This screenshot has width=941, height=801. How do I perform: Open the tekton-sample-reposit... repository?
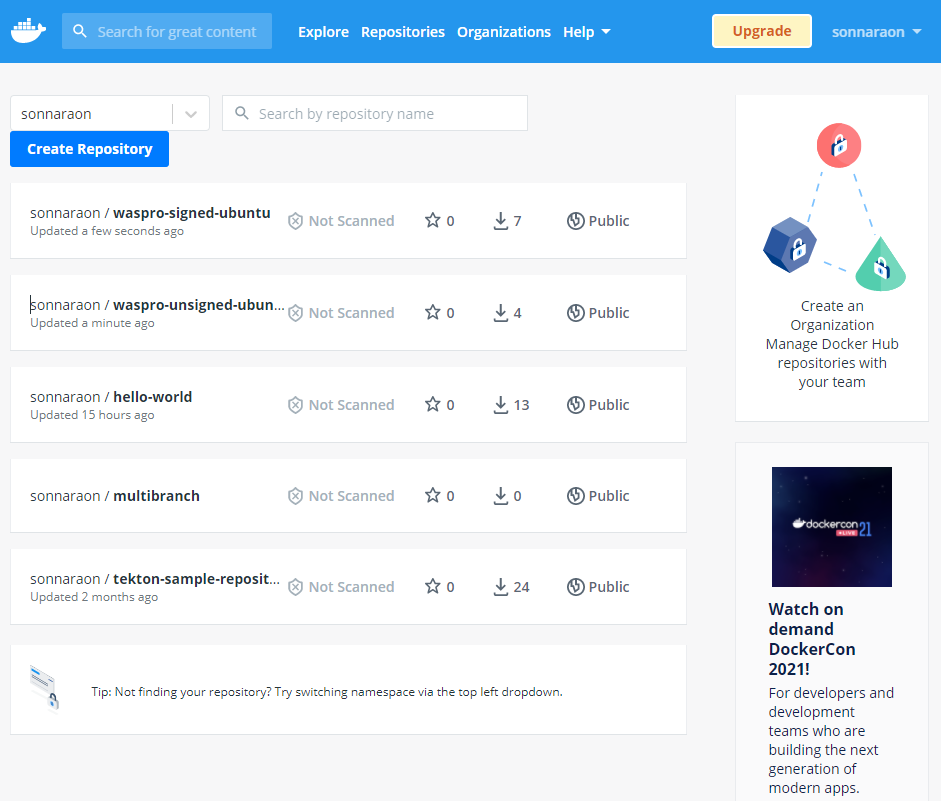pos(196,578)
